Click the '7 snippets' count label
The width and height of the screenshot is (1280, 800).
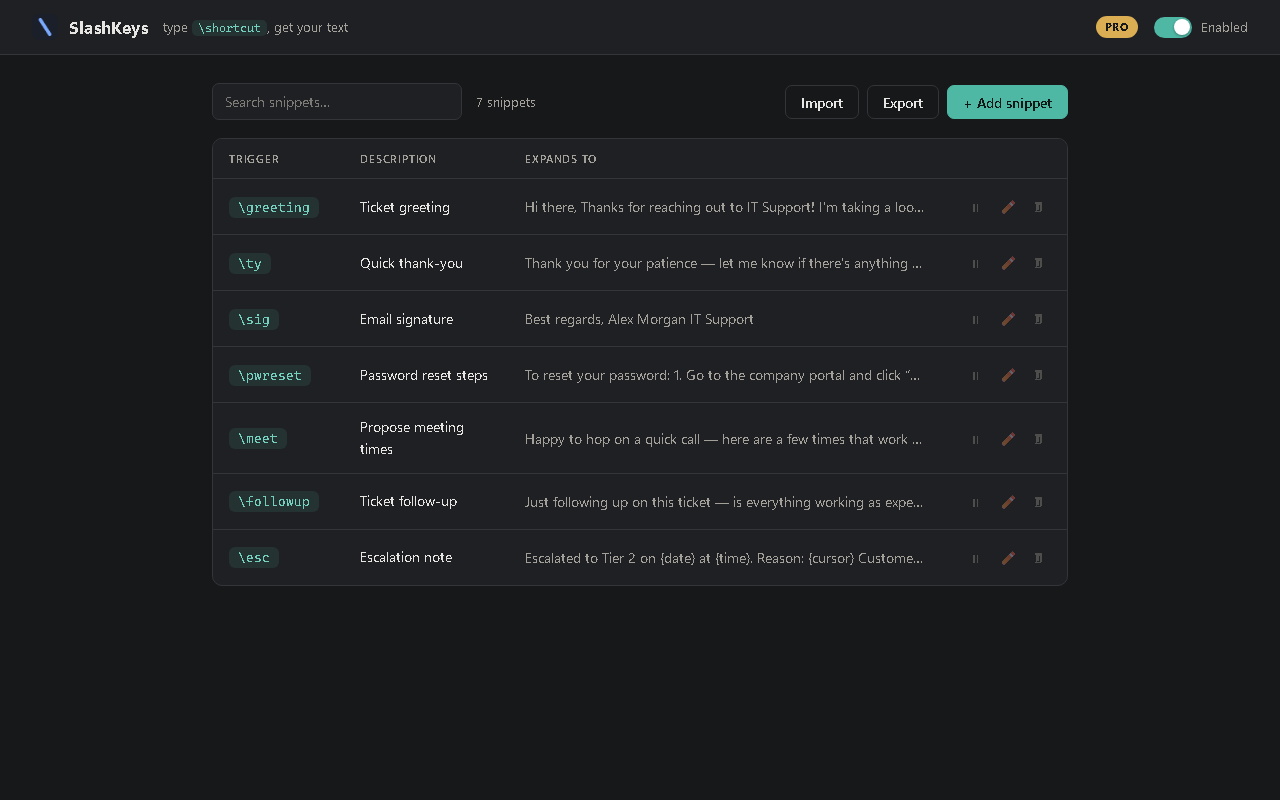pyautogui.click(x=506, y=102)
